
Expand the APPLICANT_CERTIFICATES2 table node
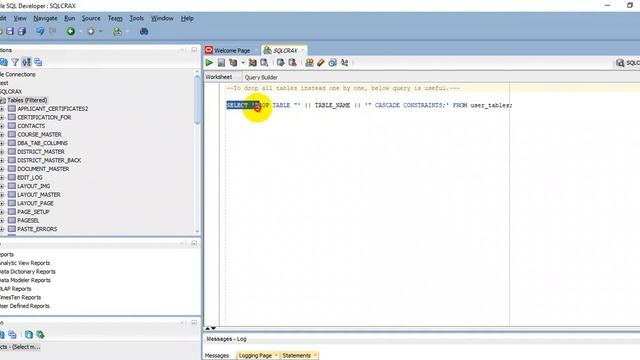(2, 109)
